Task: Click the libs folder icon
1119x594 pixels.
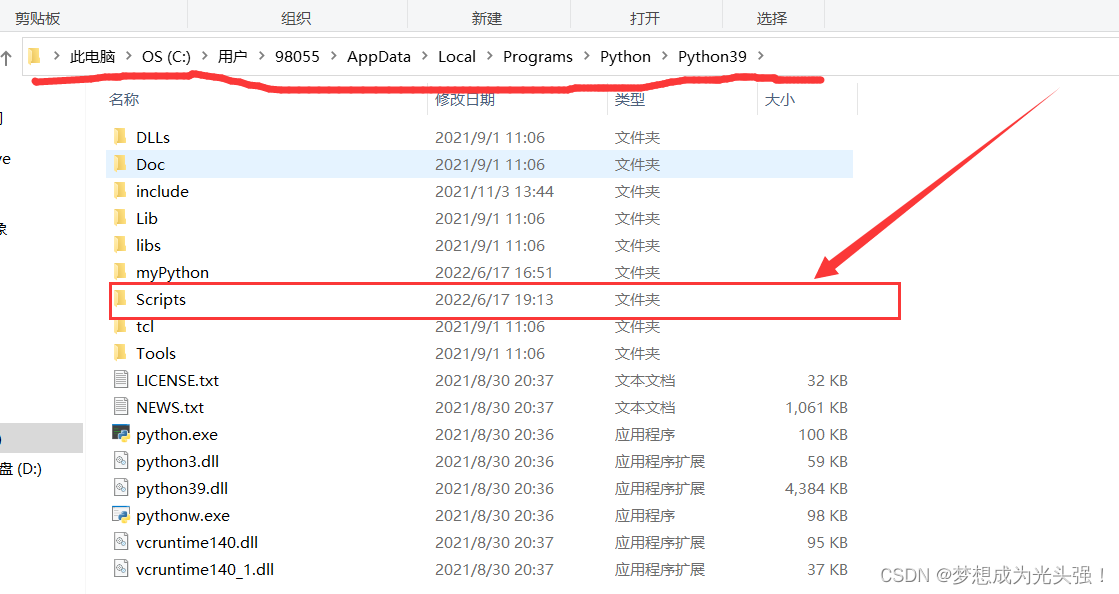Action: [x=120, y=245]
